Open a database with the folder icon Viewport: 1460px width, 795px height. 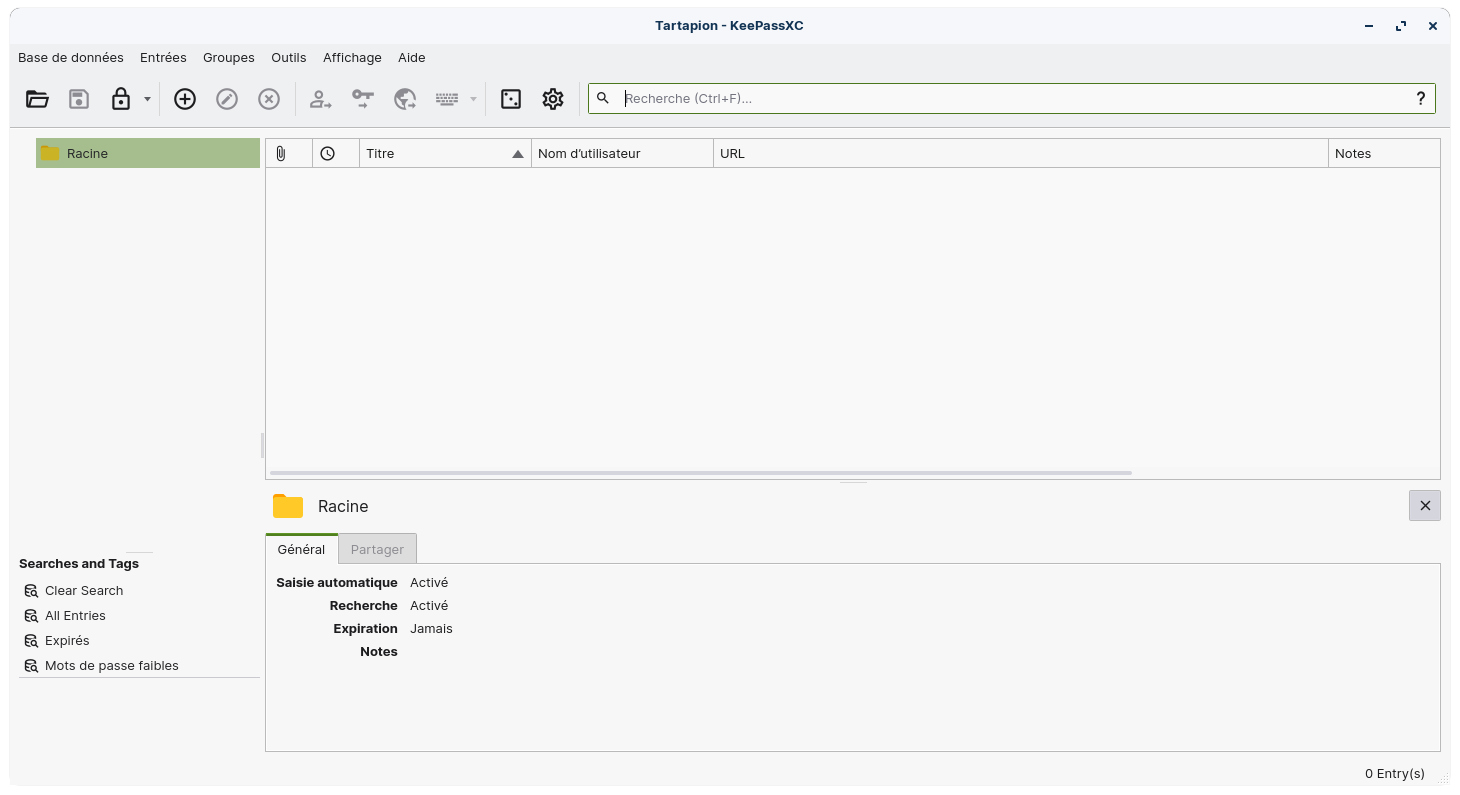(x=37, y=99)
